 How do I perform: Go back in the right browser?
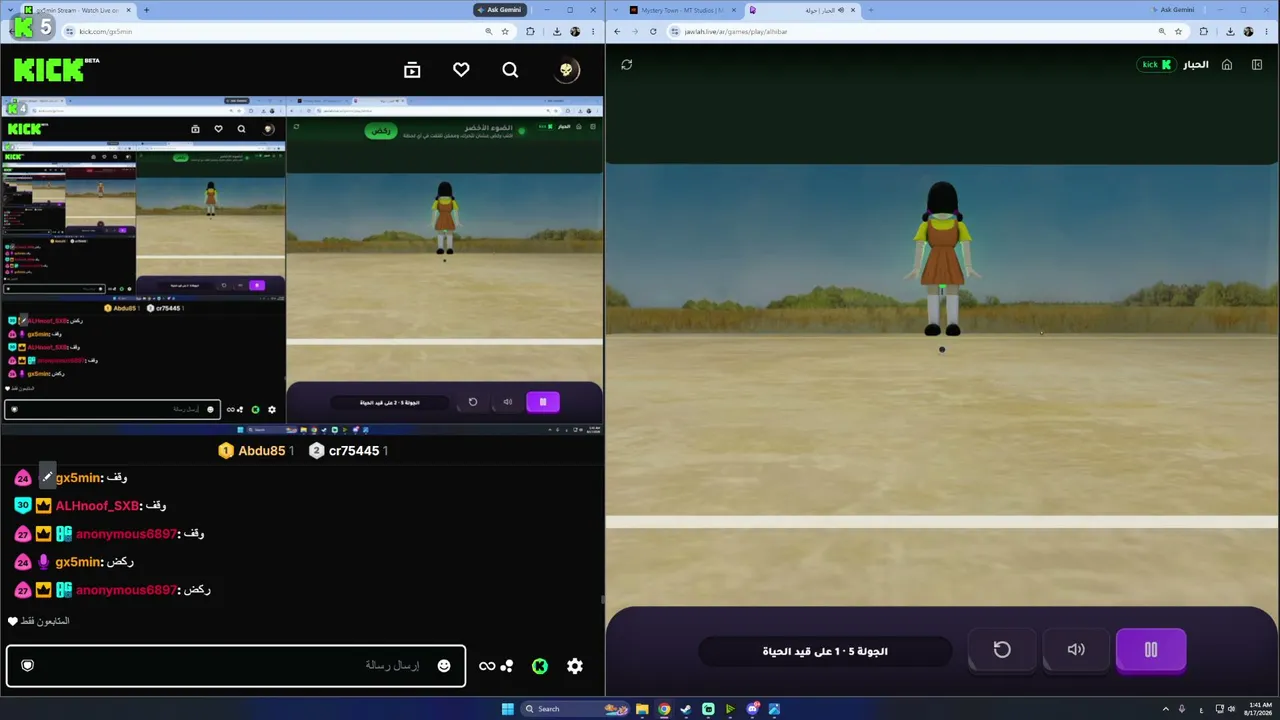(x=617, y=31)
